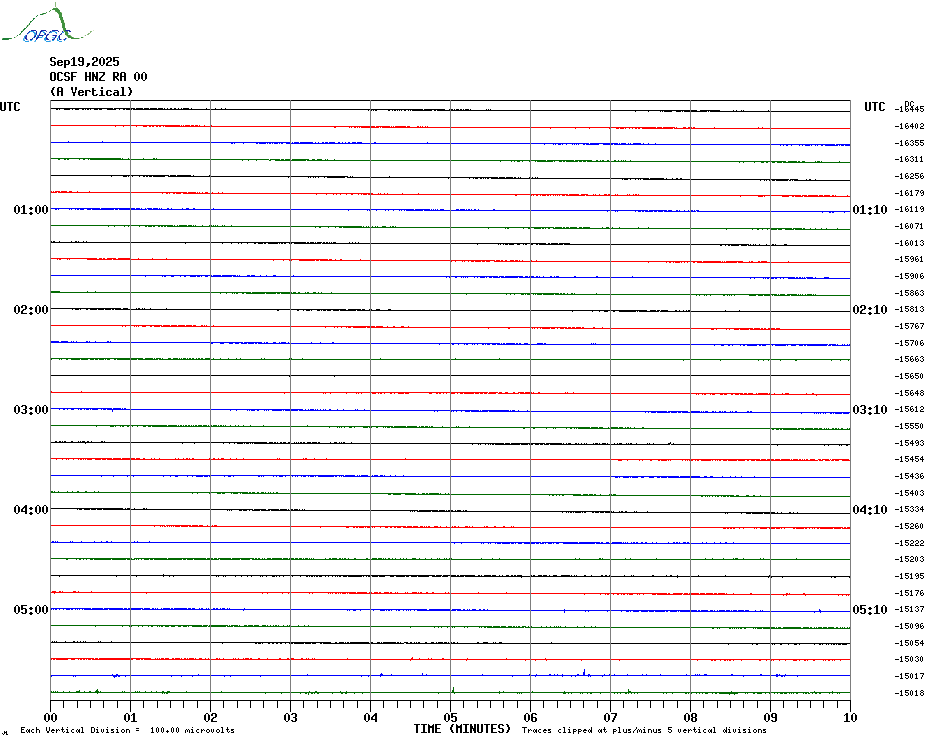Click the DC offset value -15436
Viewport: 930px width, 744px height.
pos(909,476)
